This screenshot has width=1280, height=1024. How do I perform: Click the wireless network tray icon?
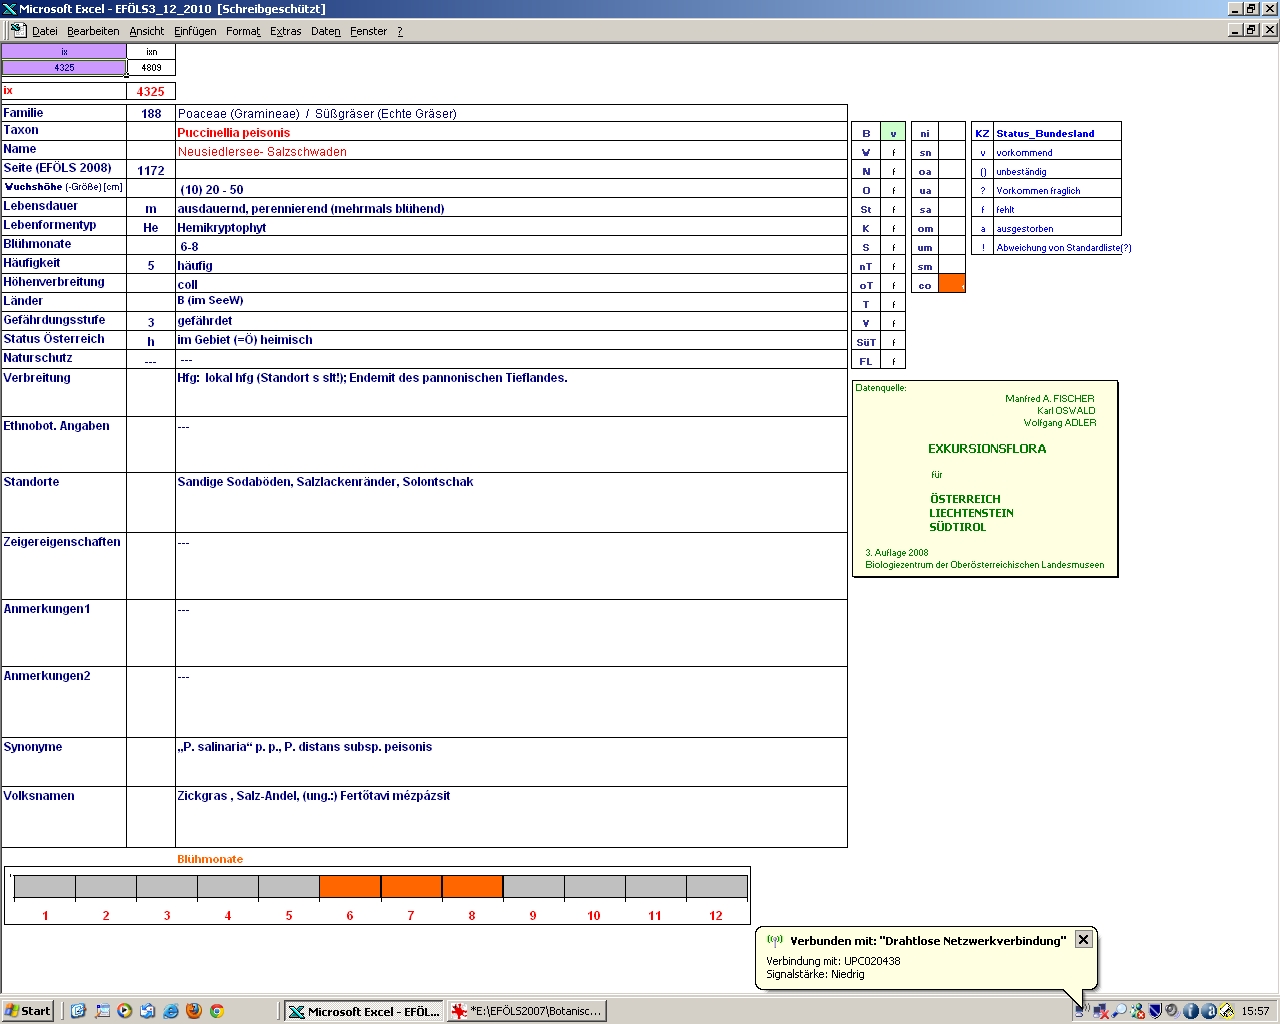tap(1083, 1011)
